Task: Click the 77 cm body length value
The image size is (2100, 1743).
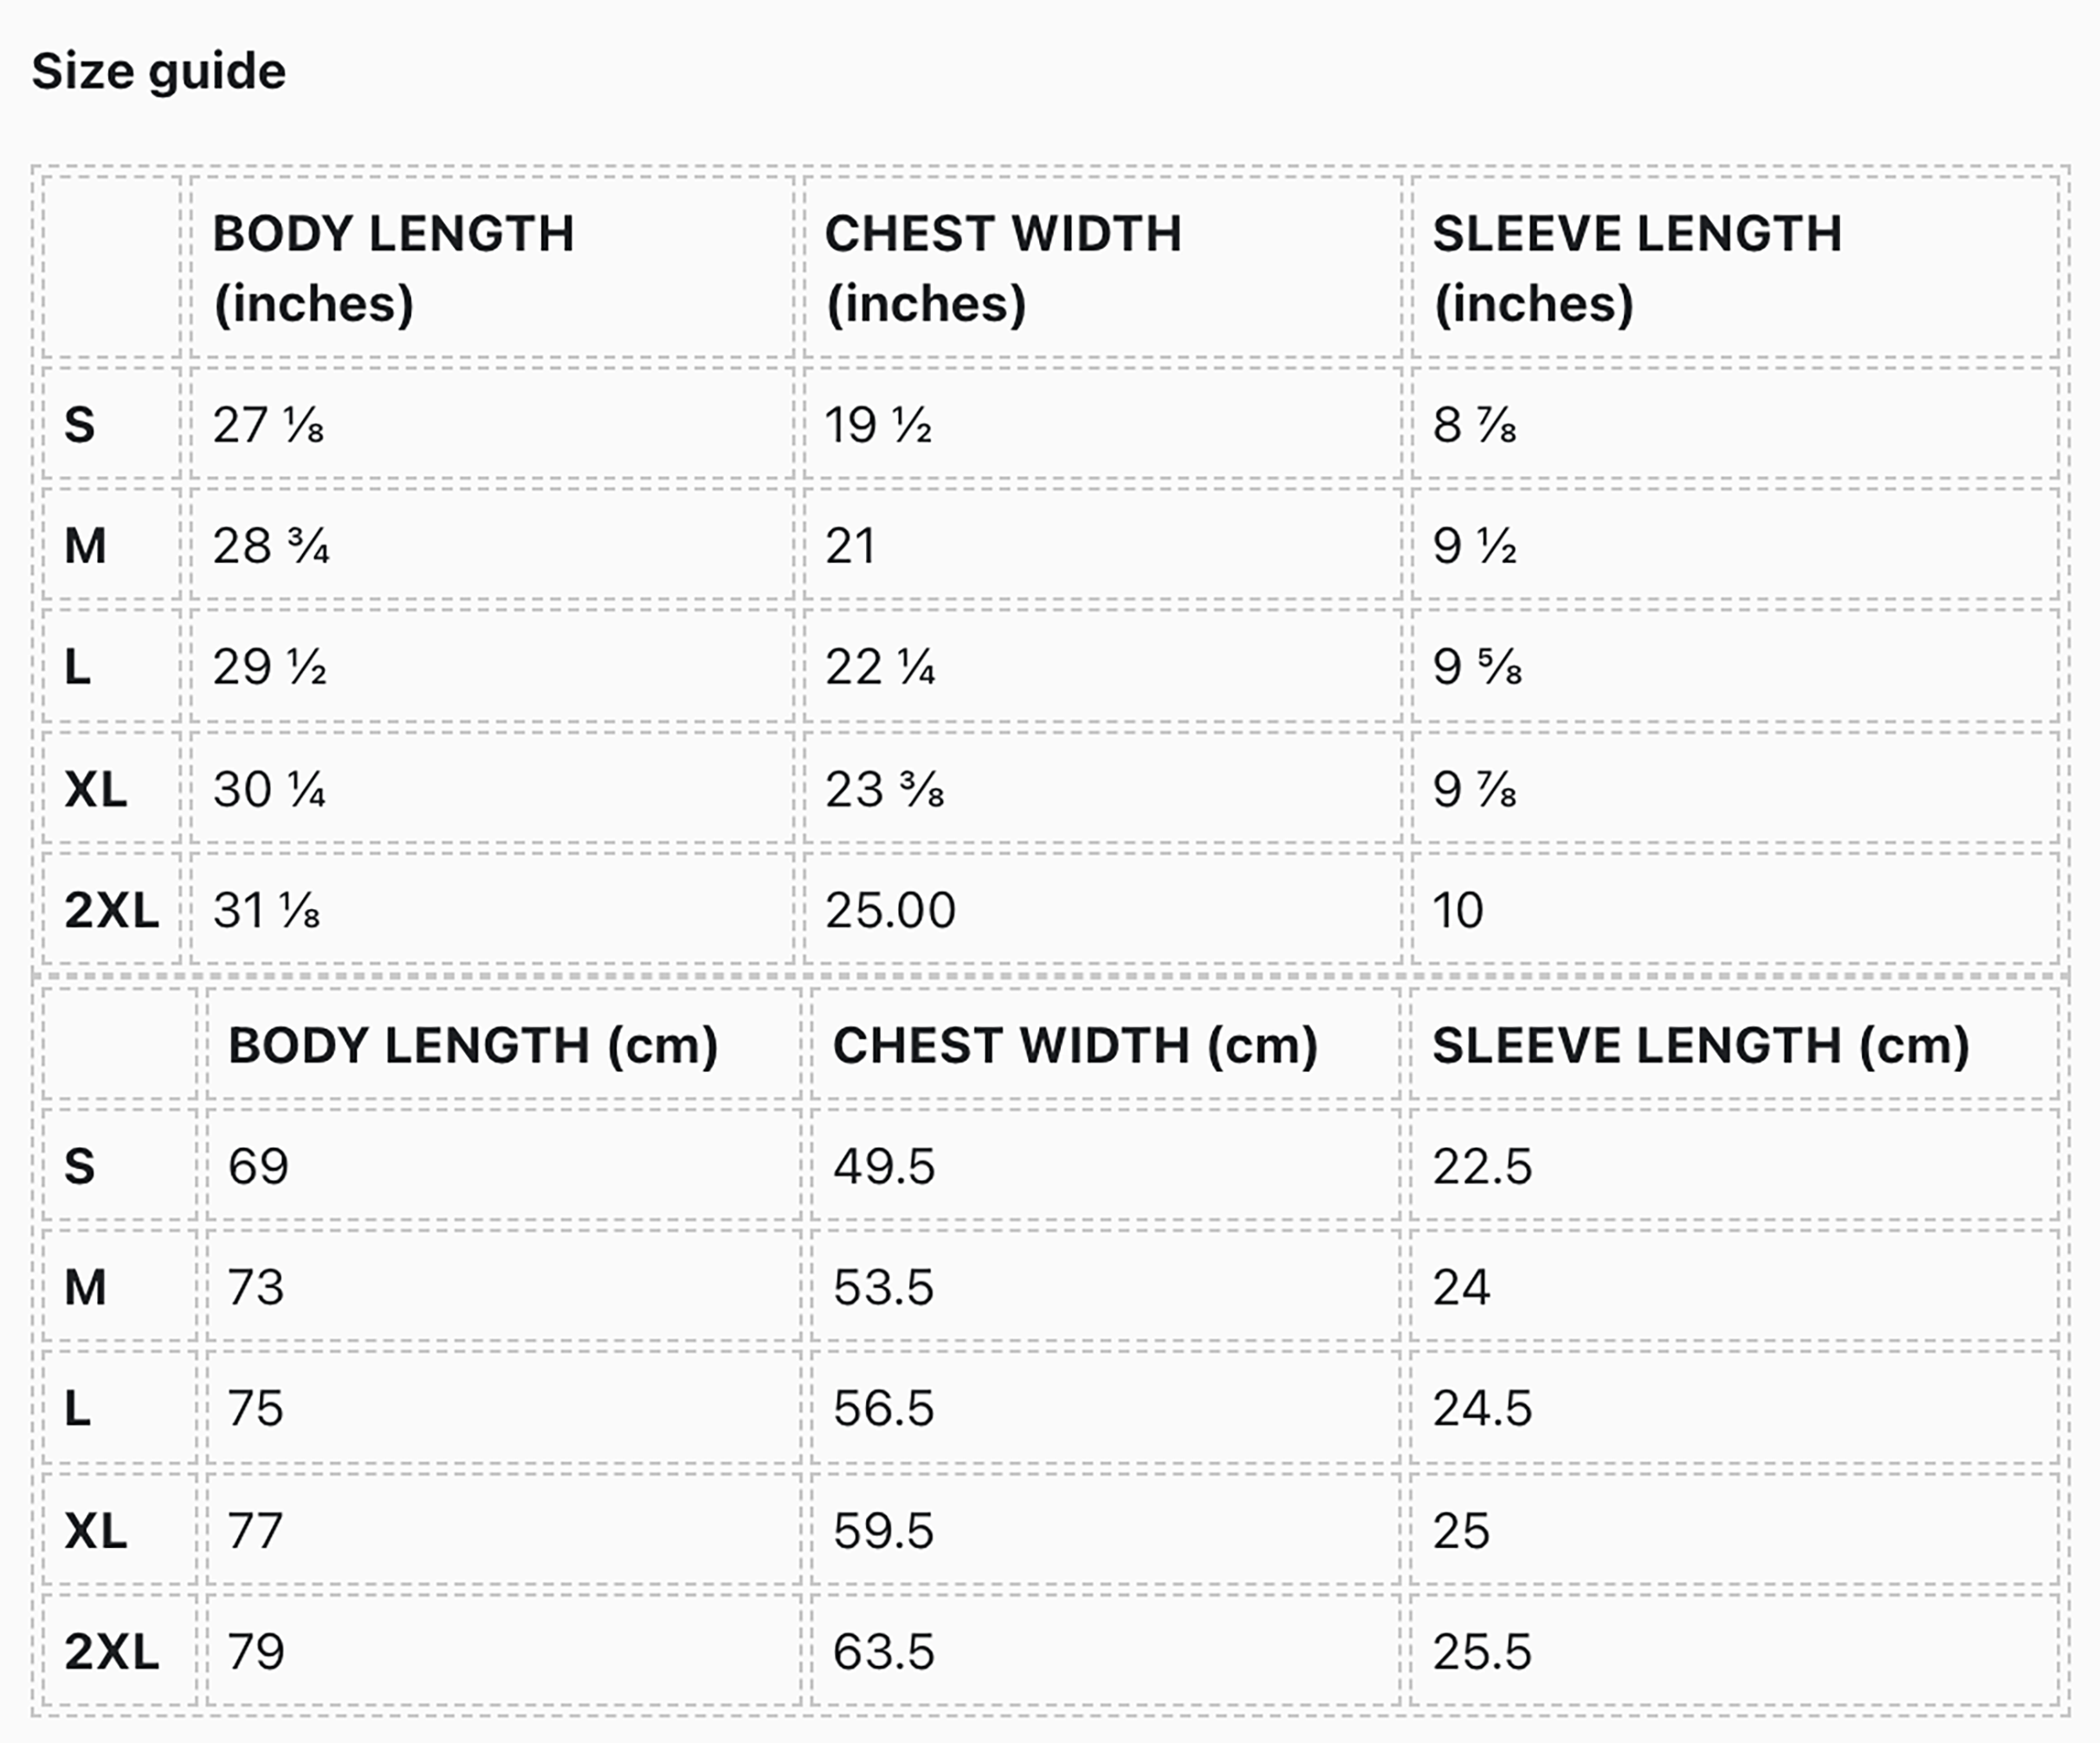Action: pos(255,1531)
